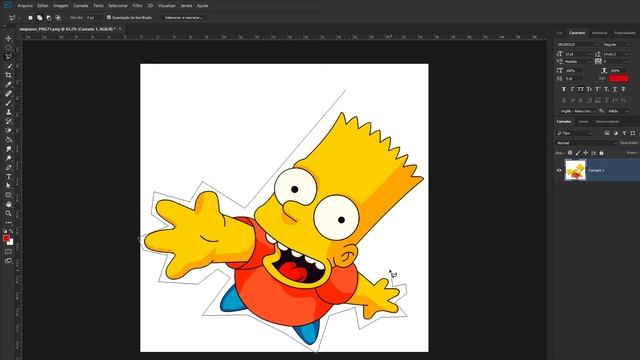Select the Path Selection tool
This screenshot has height=360, width=640.
[8, 186]
